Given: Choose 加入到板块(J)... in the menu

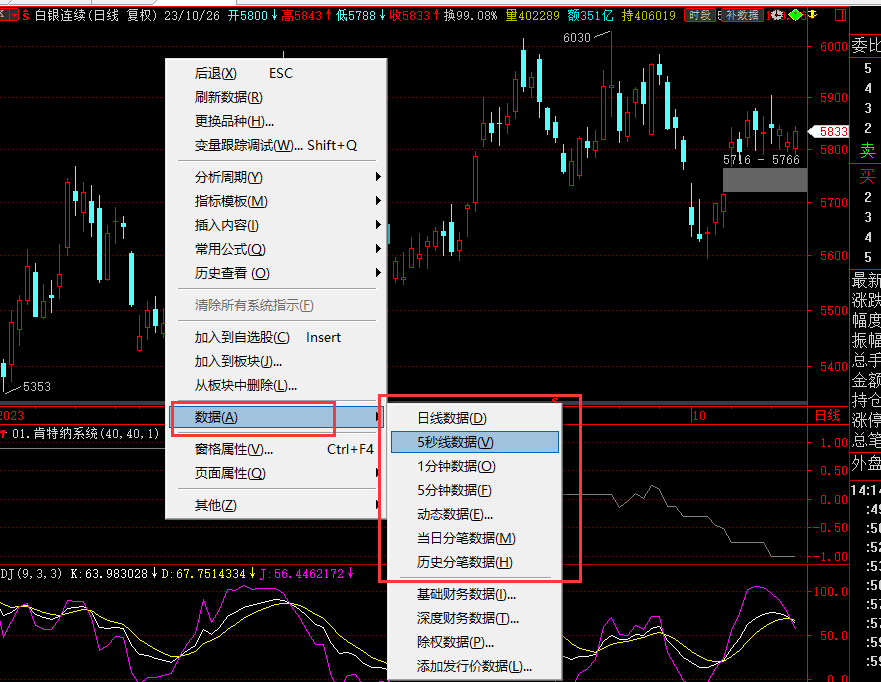Looking at the screenshot, I should point(276,361).
